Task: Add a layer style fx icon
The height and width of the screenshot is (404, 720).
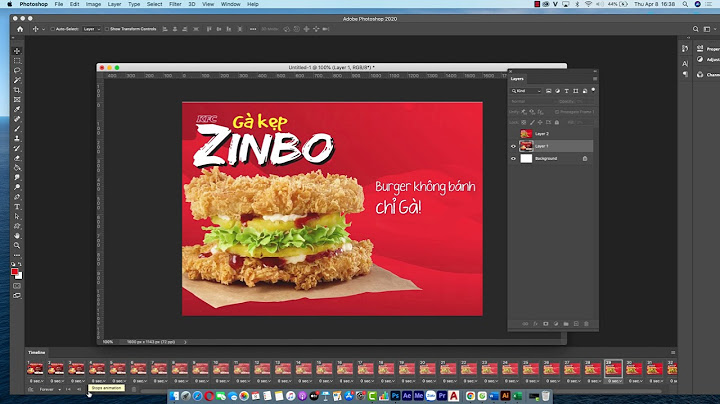Action: click(x=535, y=324)
